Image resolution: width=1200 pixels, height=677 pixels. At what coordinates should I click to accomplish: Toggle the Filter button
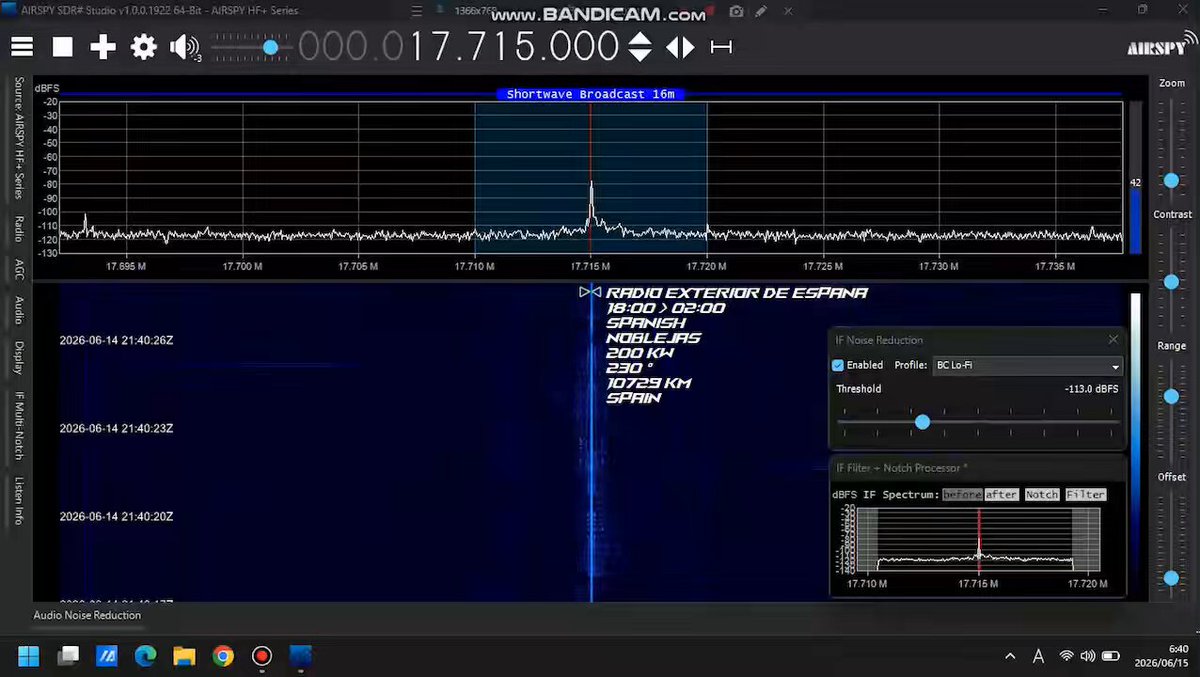tap(1086, 495)
